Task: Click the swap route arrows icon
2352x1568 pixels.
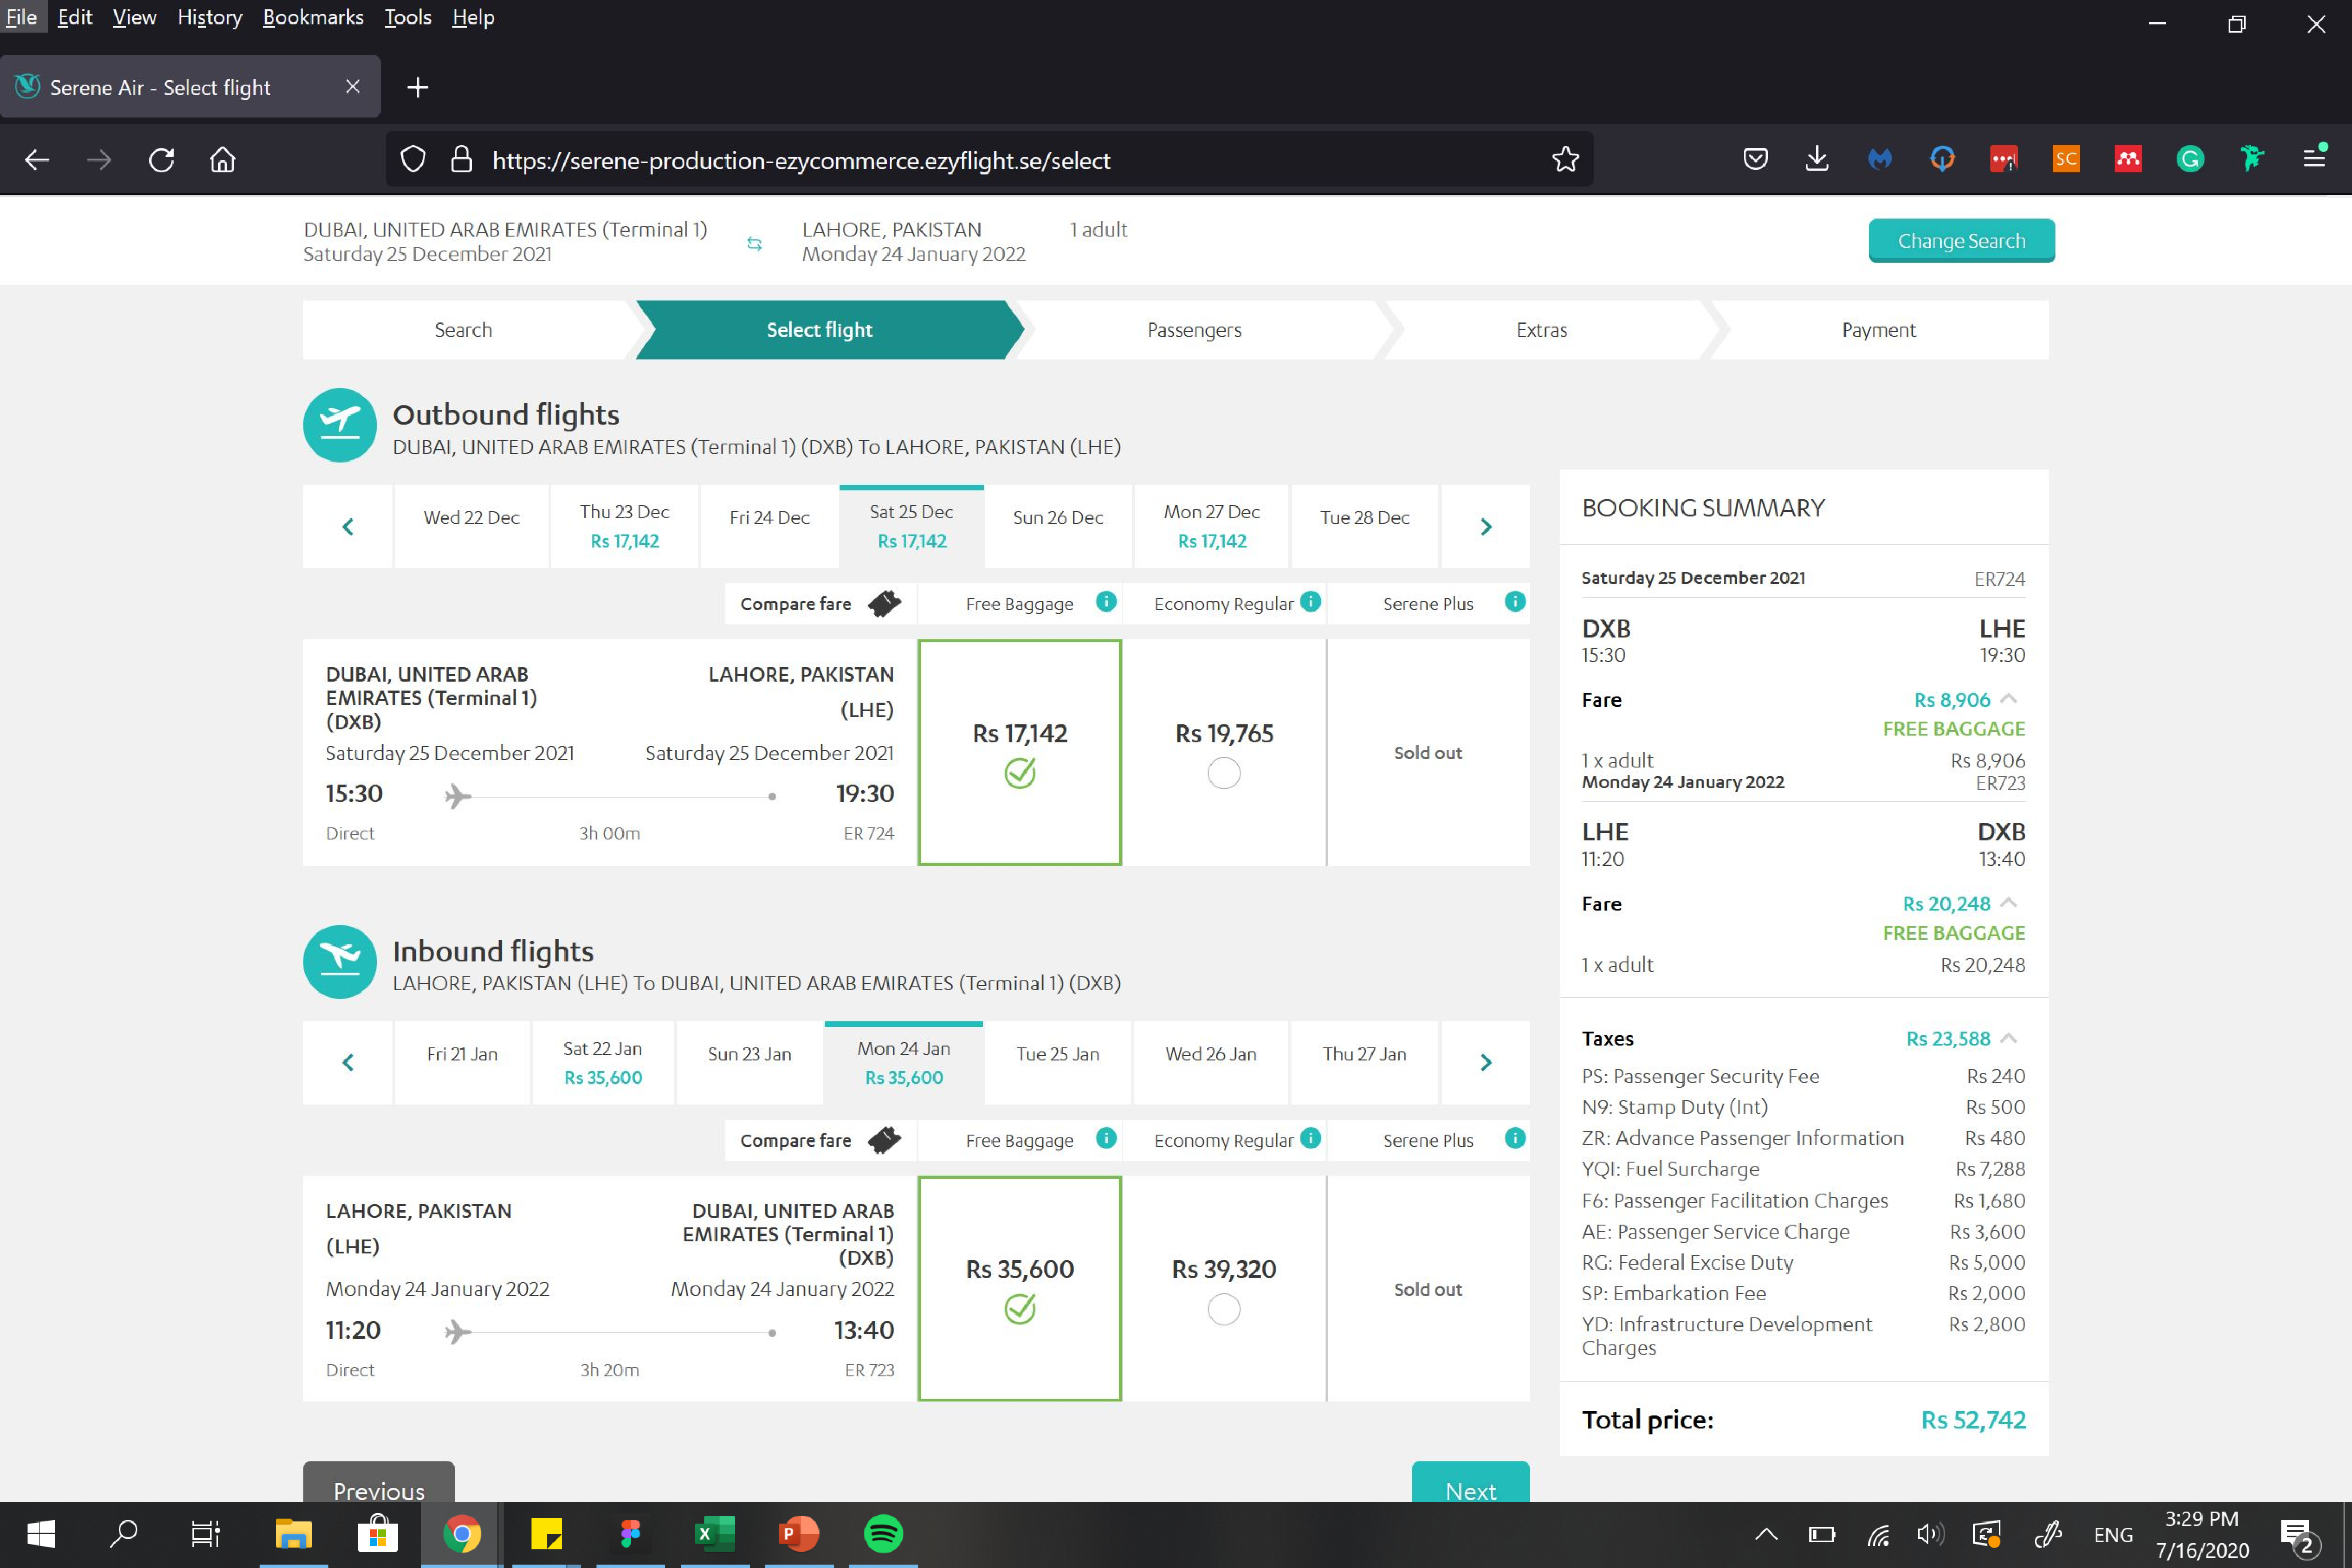Action: tap(754, 243)
